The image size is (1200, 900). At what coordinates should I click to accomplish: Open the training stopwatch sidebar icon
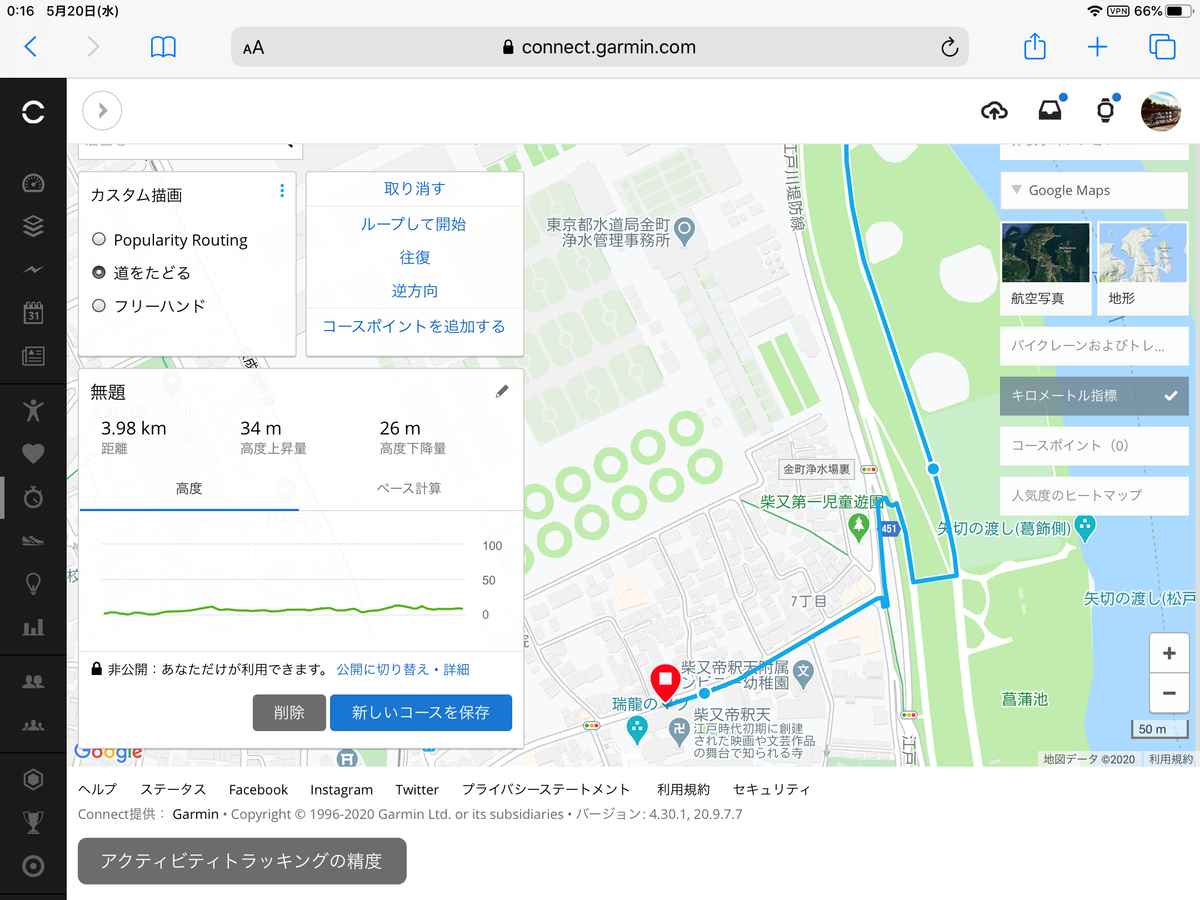tap(33, 496)
